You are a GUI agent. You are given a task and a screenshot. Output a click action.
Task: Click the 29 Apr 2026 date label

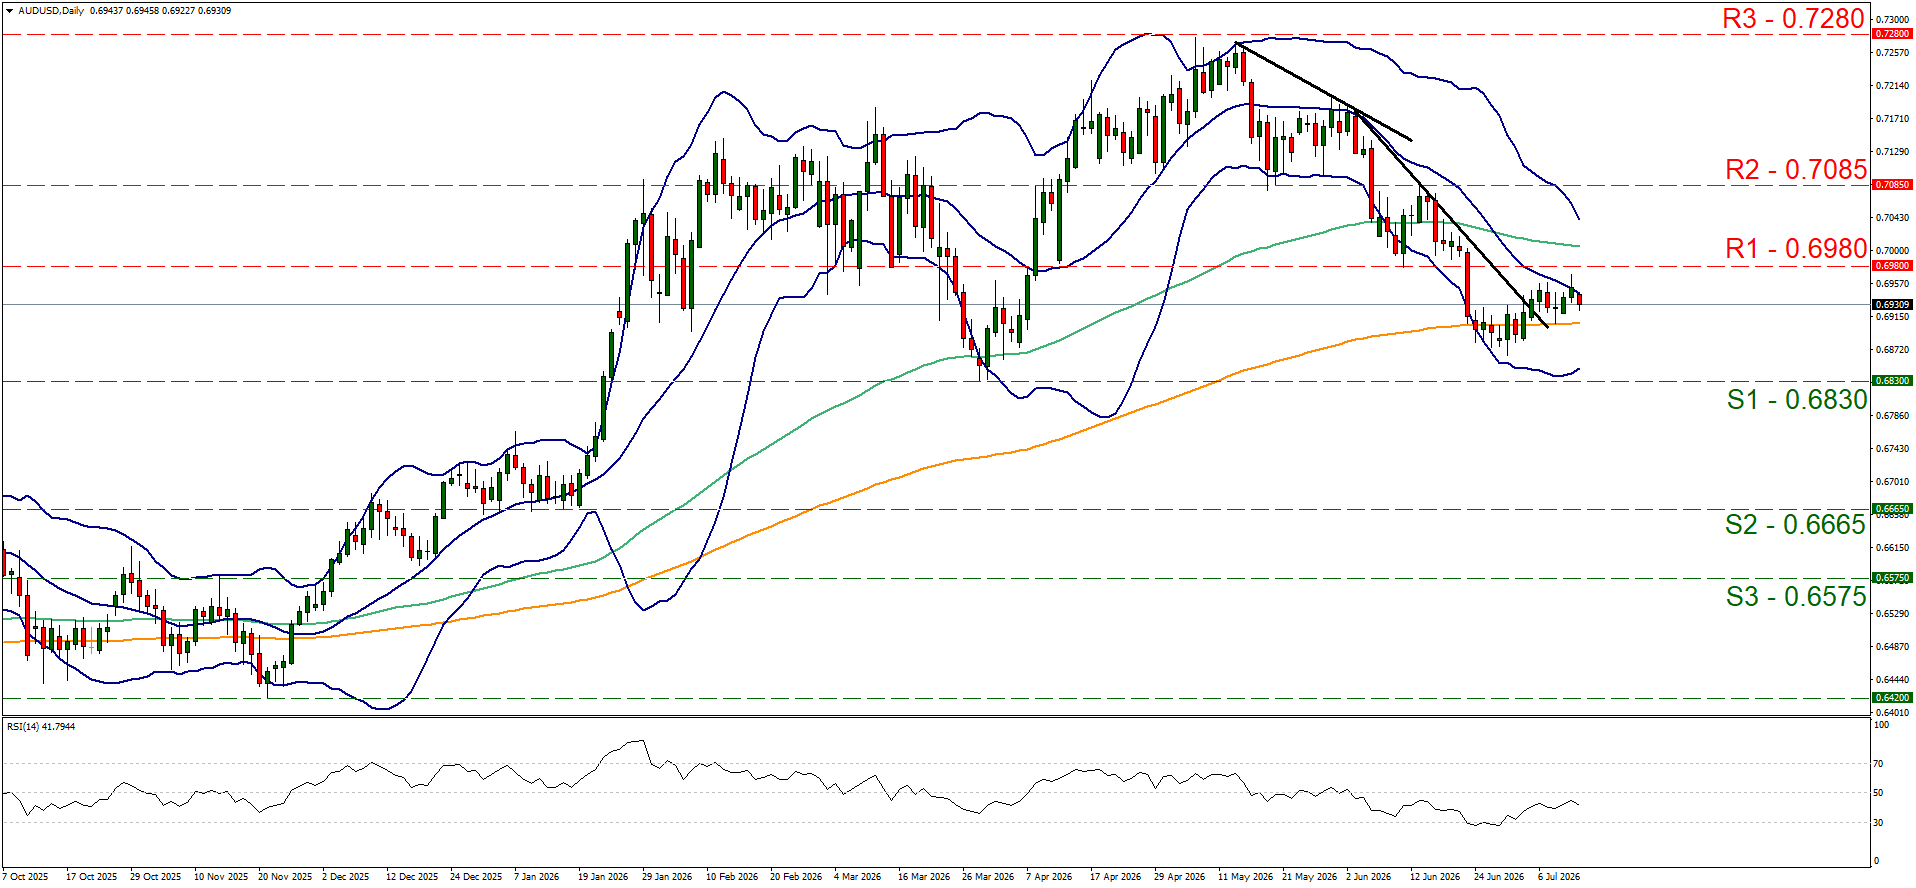click(x=1179, y=877)
